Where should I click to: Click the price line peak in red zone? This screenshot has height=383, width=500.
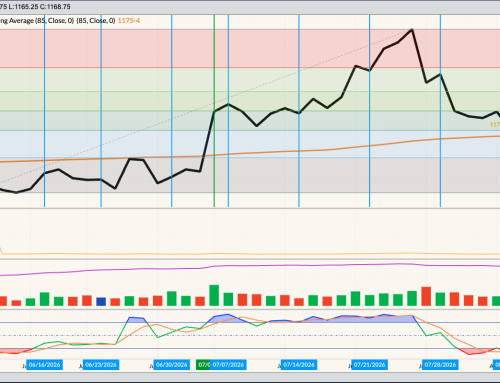tap(412, 30)
